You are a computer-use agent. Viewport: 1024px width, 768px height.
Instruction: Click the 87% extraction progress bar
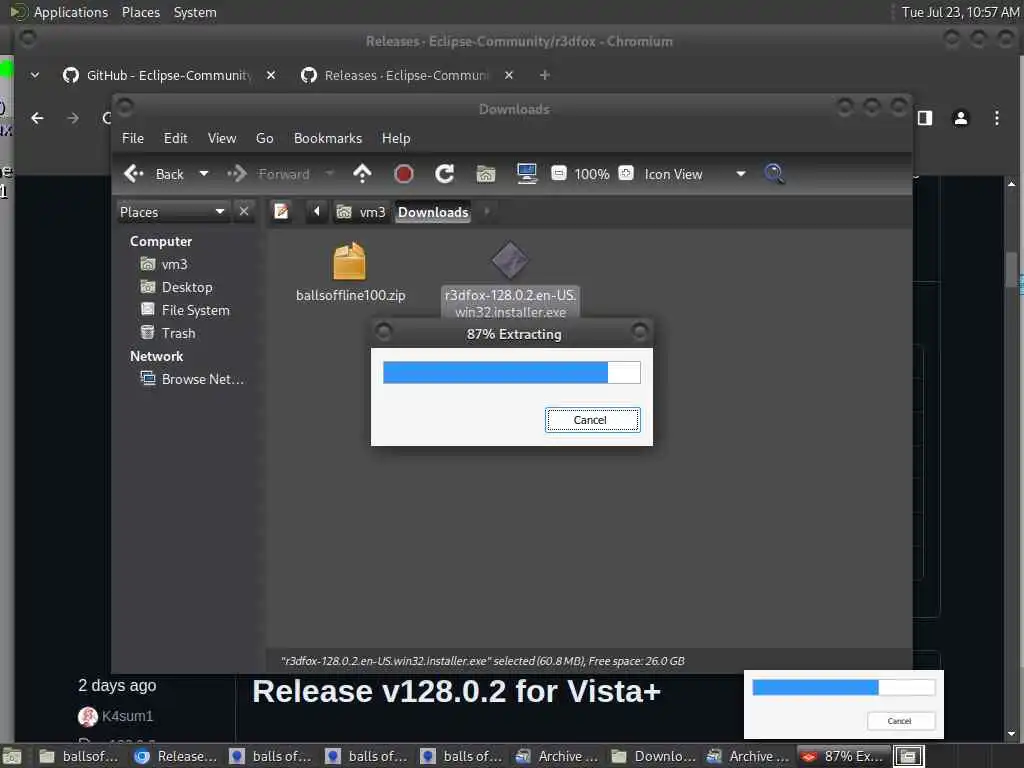(x=511, y=372)
